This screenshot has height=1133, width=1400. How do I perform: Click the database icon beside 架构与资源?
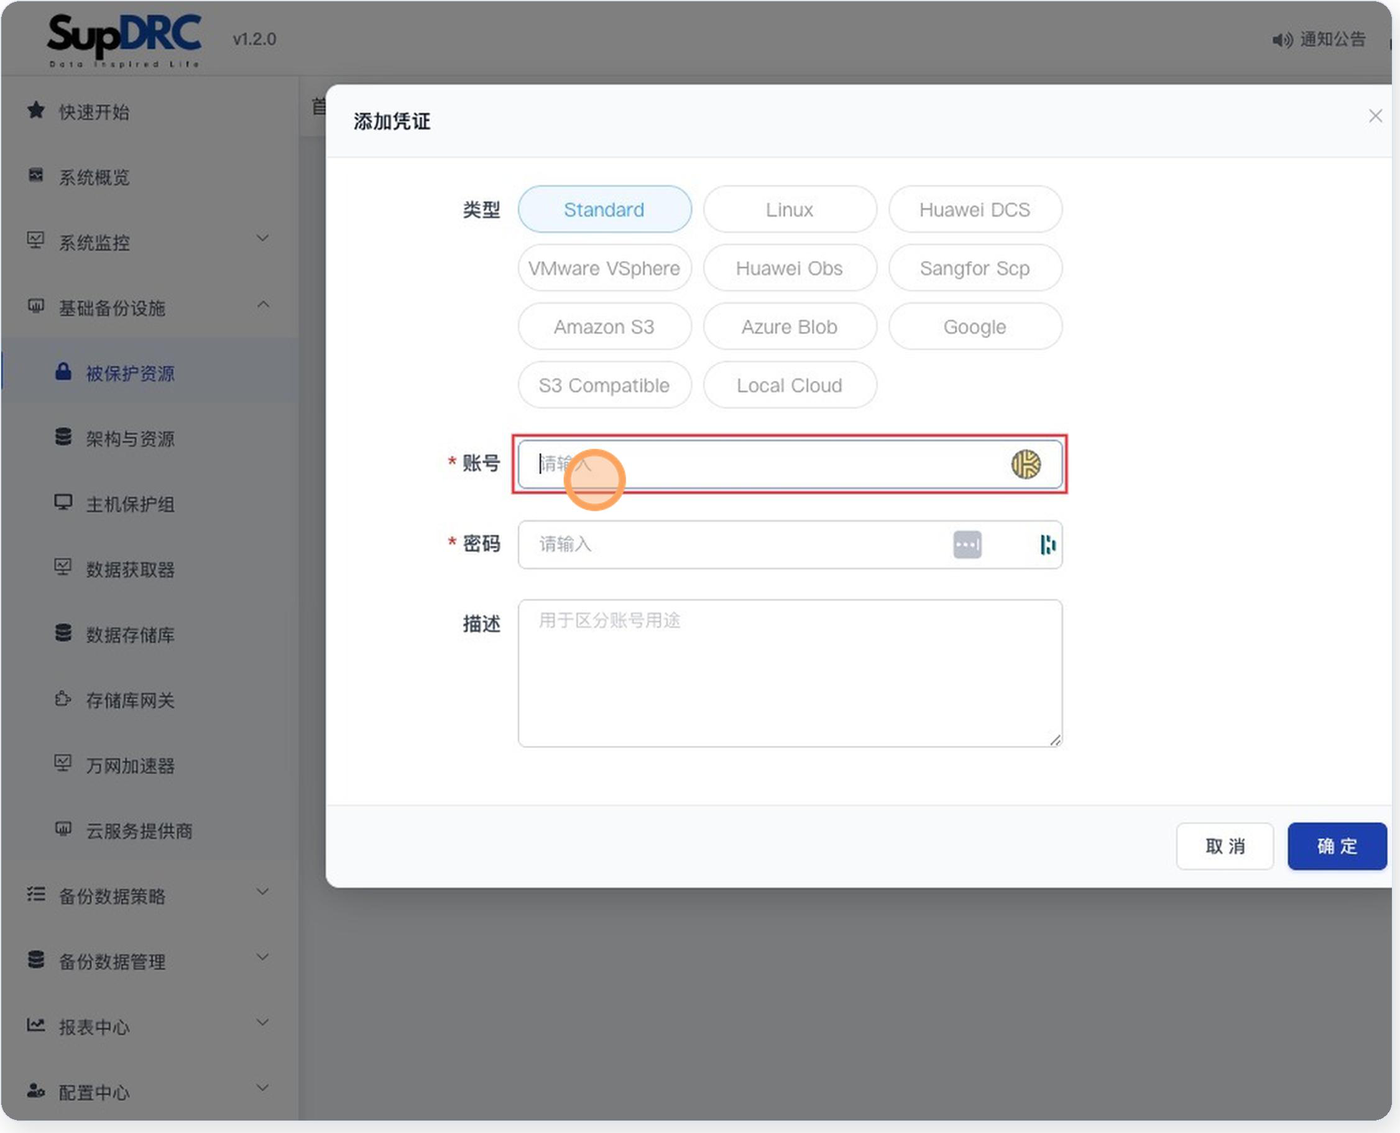coord(63,437)
